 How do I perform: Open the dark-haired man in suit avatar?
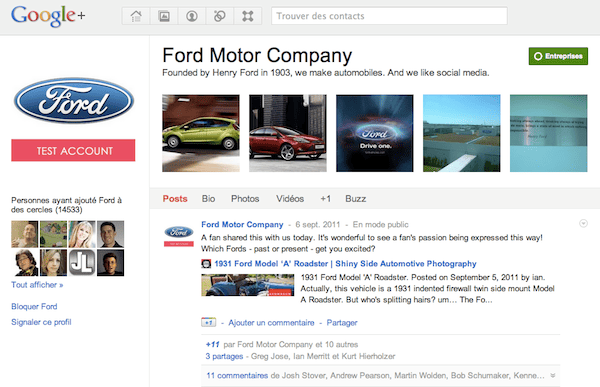tap(111, 234)
